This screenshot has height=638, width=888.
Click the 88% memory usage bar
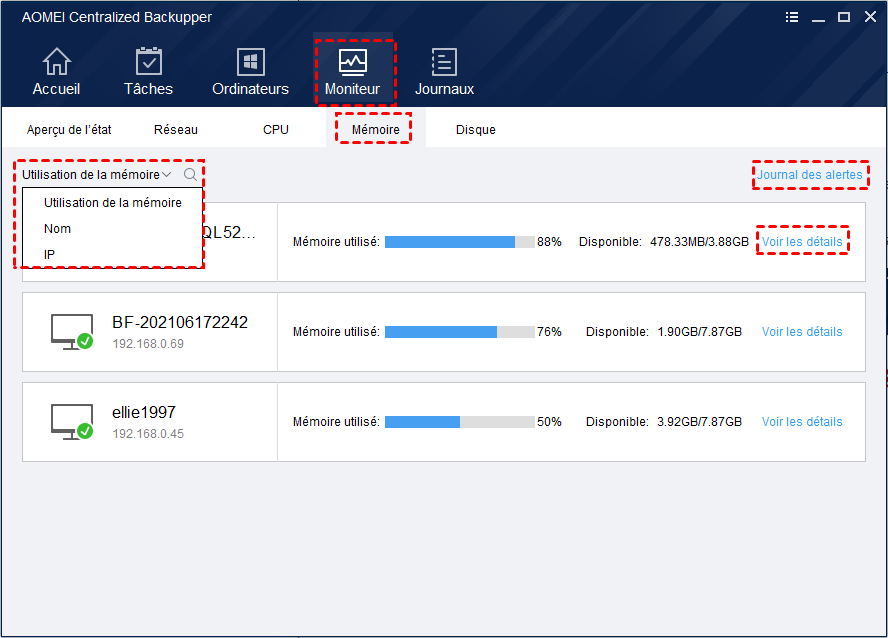pos(460,242)
